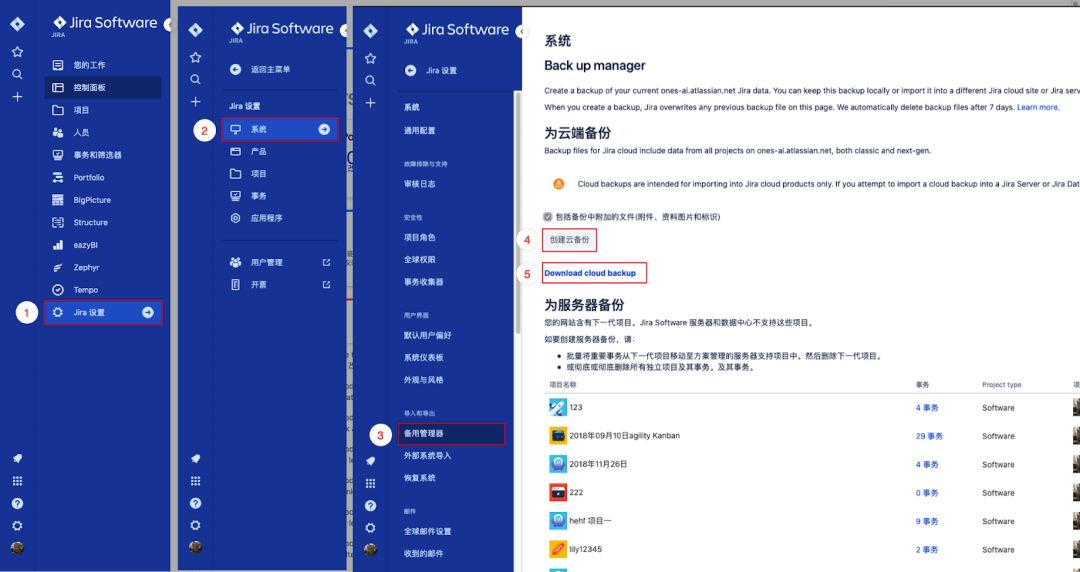This screenshot has height=572, width=1080.
Task: Click 返回主菜单 back arrow in the middle panel
Action: pos(236,70)
